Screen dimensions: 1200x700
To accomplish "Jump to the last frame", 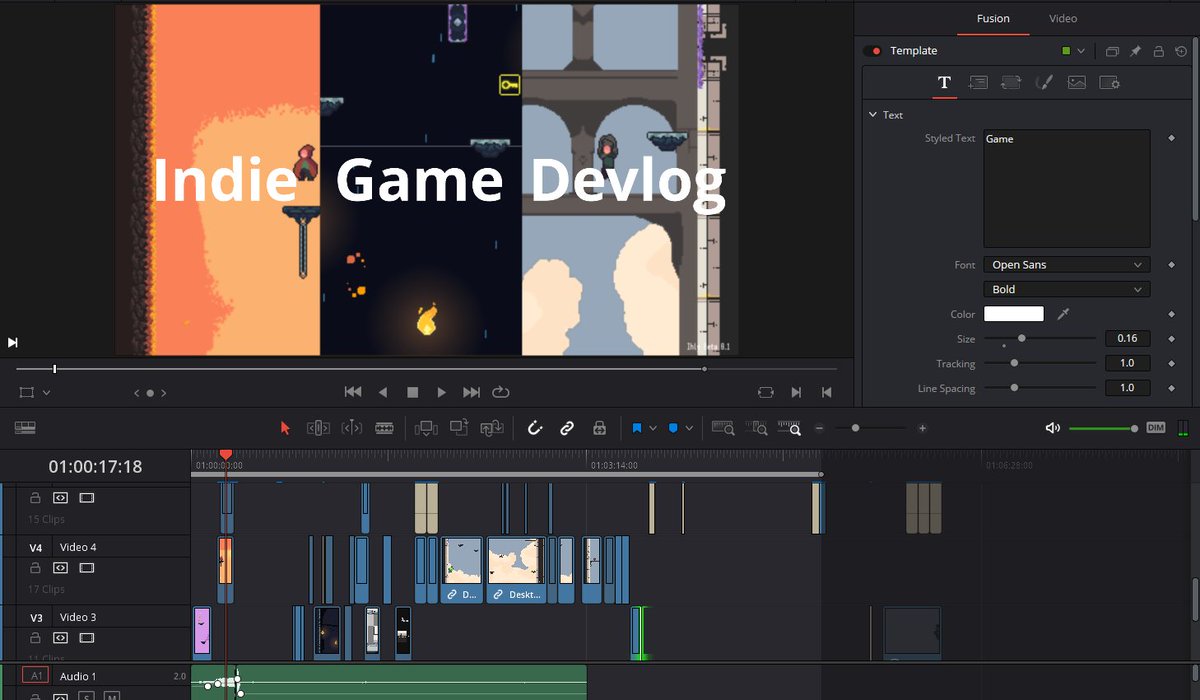I will 471,393.
